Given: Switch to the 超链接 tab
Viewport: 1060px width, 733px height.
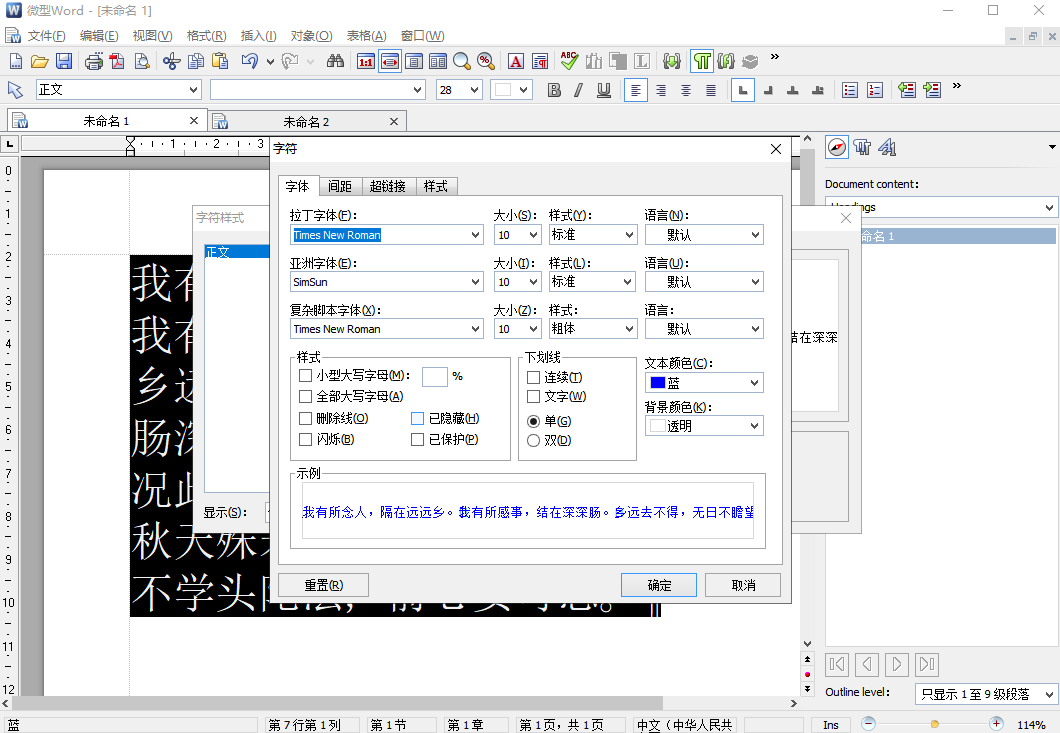Looking at the screenshot, I should [388, 187].
